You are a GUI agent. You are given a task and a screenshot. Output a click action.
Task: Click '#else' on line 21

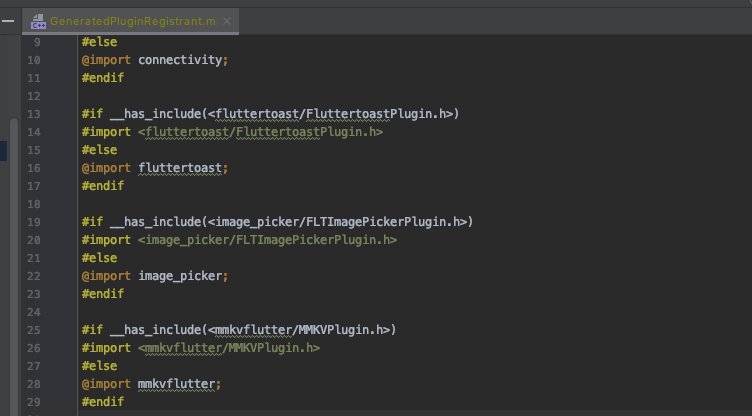click(x=99, y=258)
